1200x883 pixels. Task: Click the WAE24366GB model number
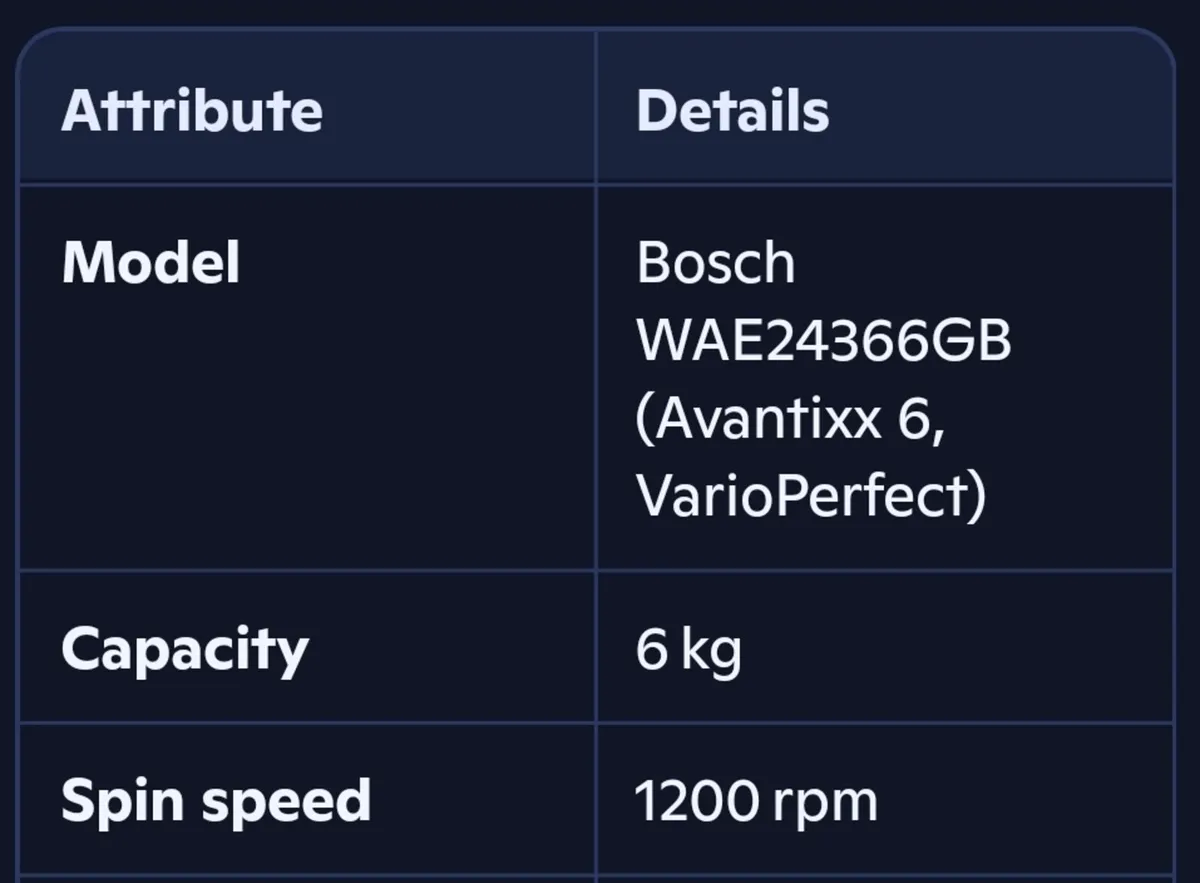click(x=824, y=341)
